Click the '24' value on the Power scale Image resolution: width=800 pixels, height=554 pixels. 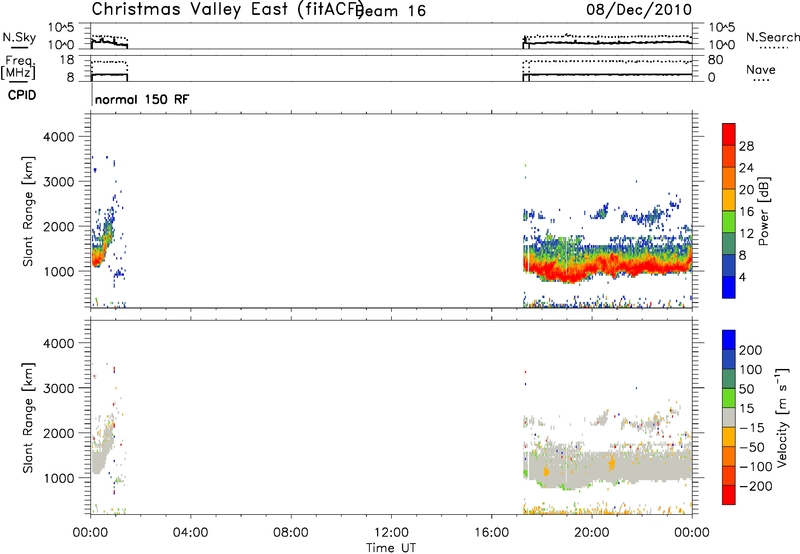click(746, 168)
